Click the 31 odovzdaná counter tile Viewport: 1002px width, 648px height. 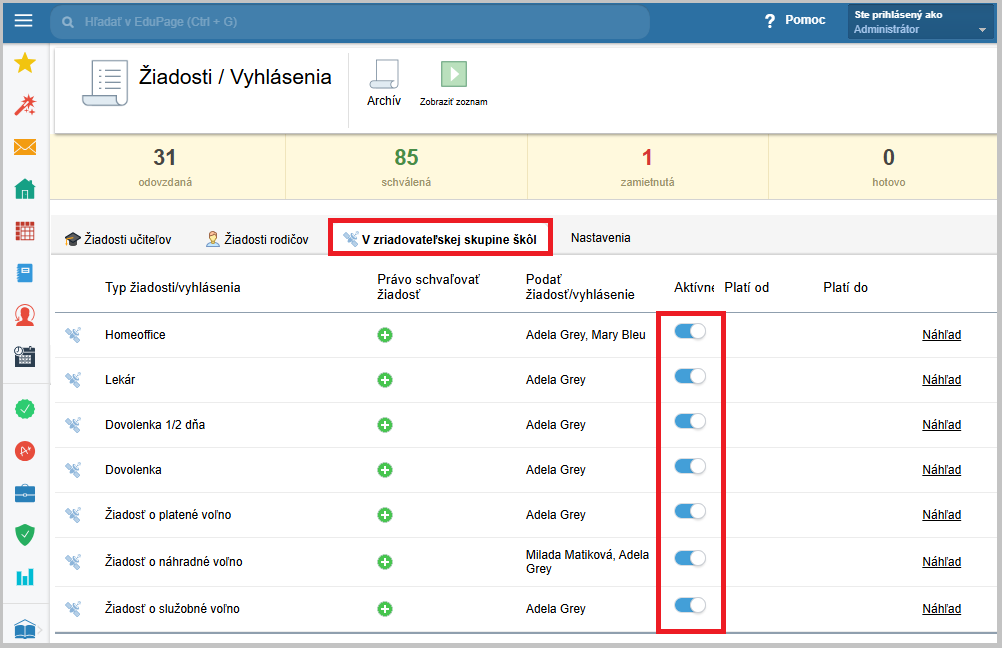pyautogui.click(x=167, y=167)
